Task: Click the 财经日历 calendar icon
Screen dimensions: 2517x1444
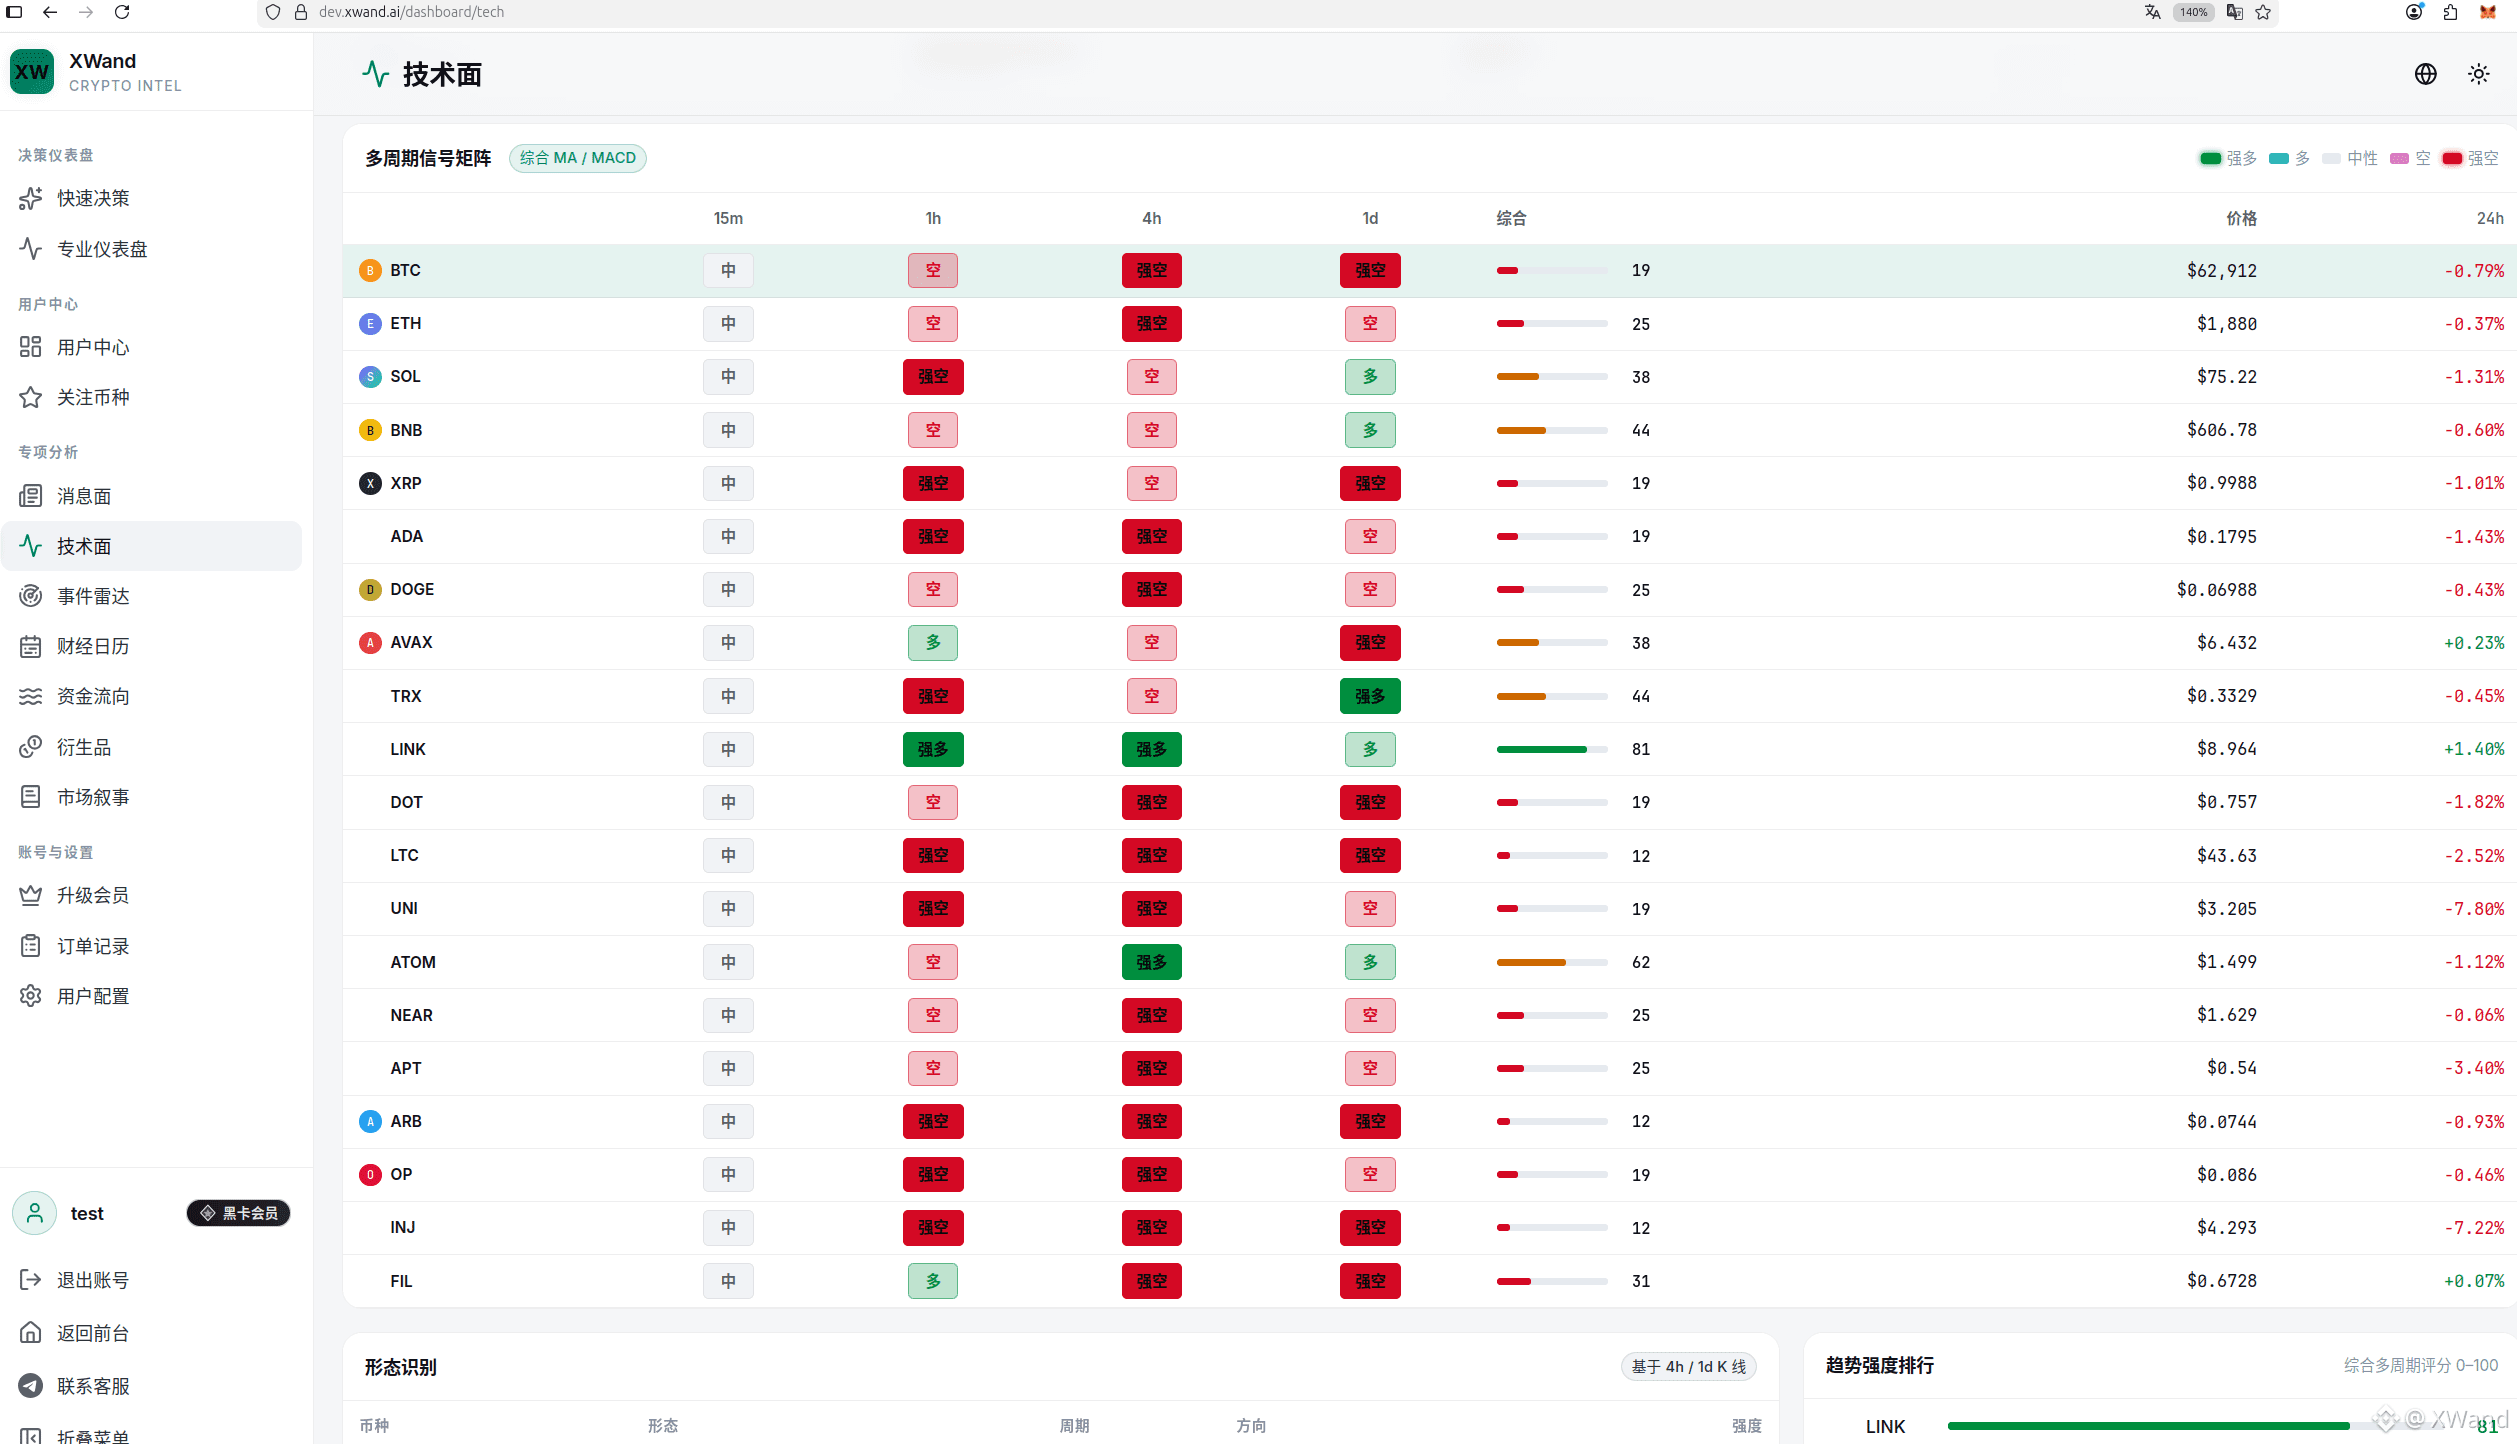Action: 31,646
